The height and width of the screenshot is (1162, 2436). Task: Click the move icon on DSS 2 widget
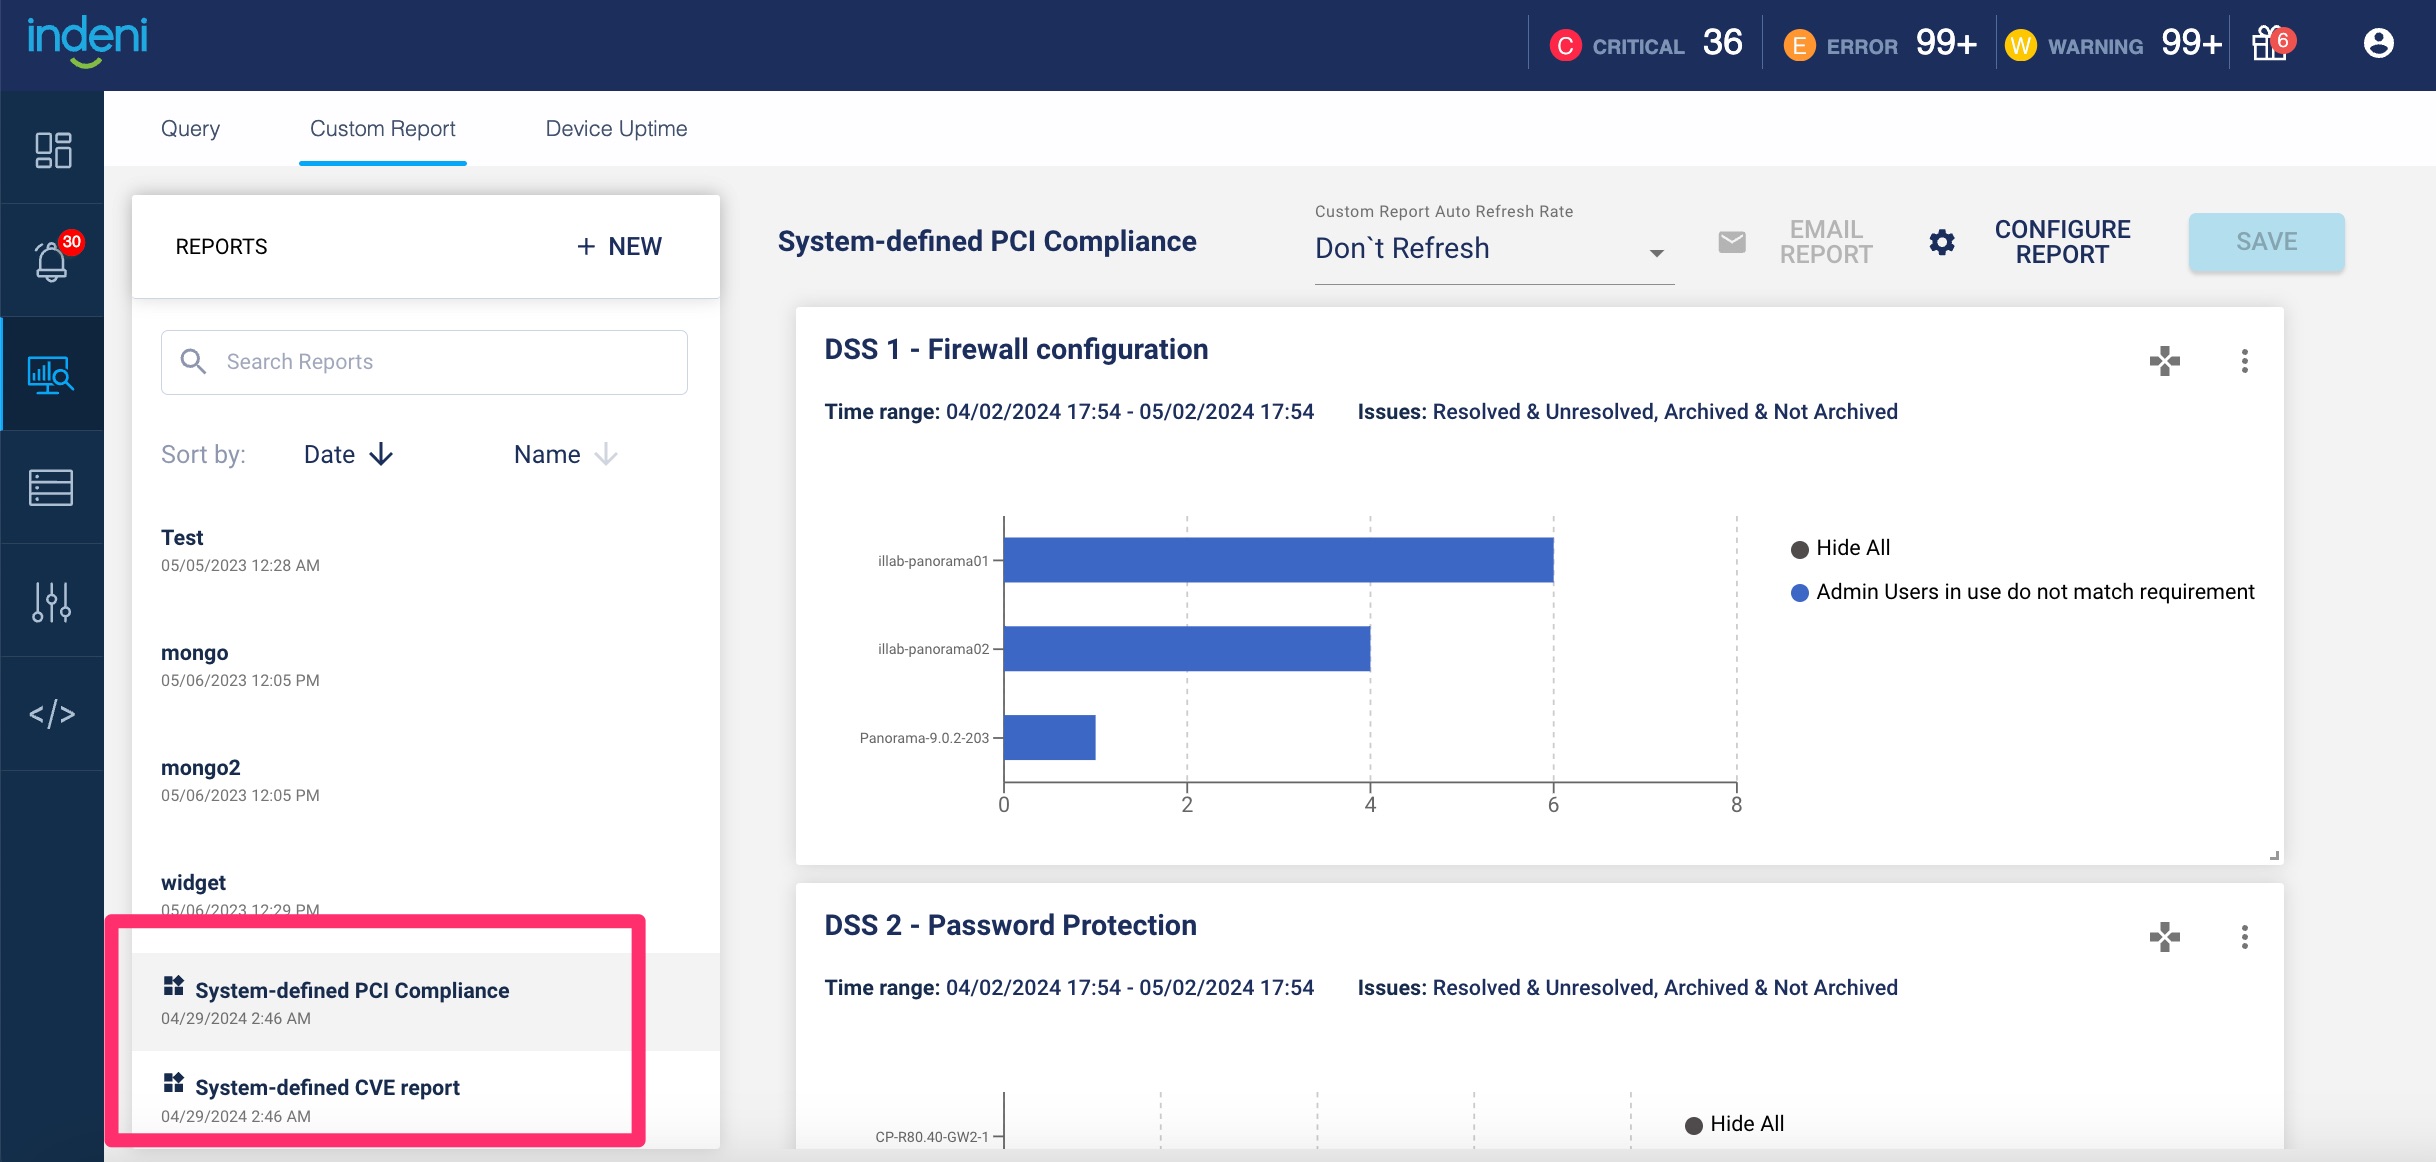pyautogui.click(x=2165, y=937)
